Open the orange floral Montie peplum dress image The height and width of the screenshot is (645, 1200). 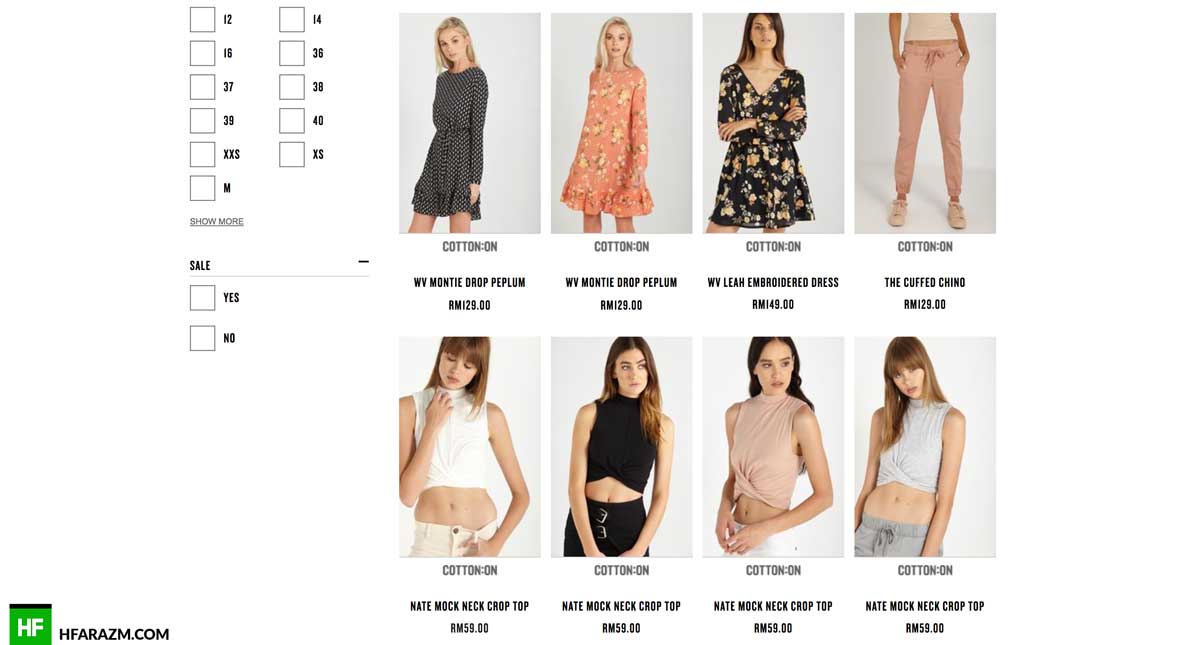pos(622,123)
